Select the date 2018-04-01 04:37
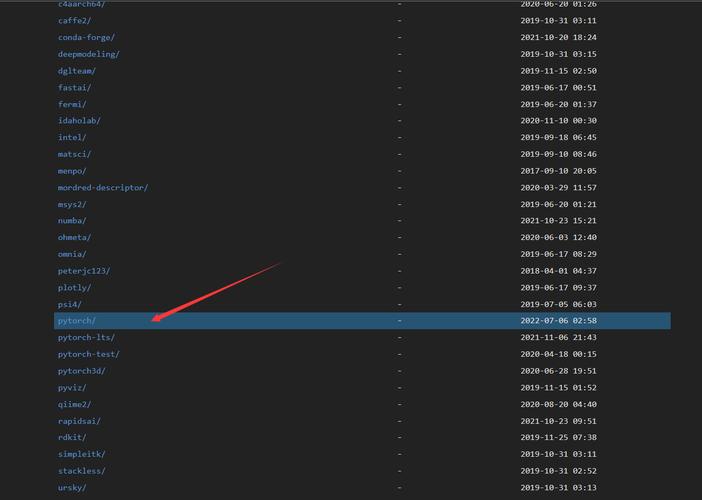This screenshot has height=500, width=702. (x=558, y=271)
